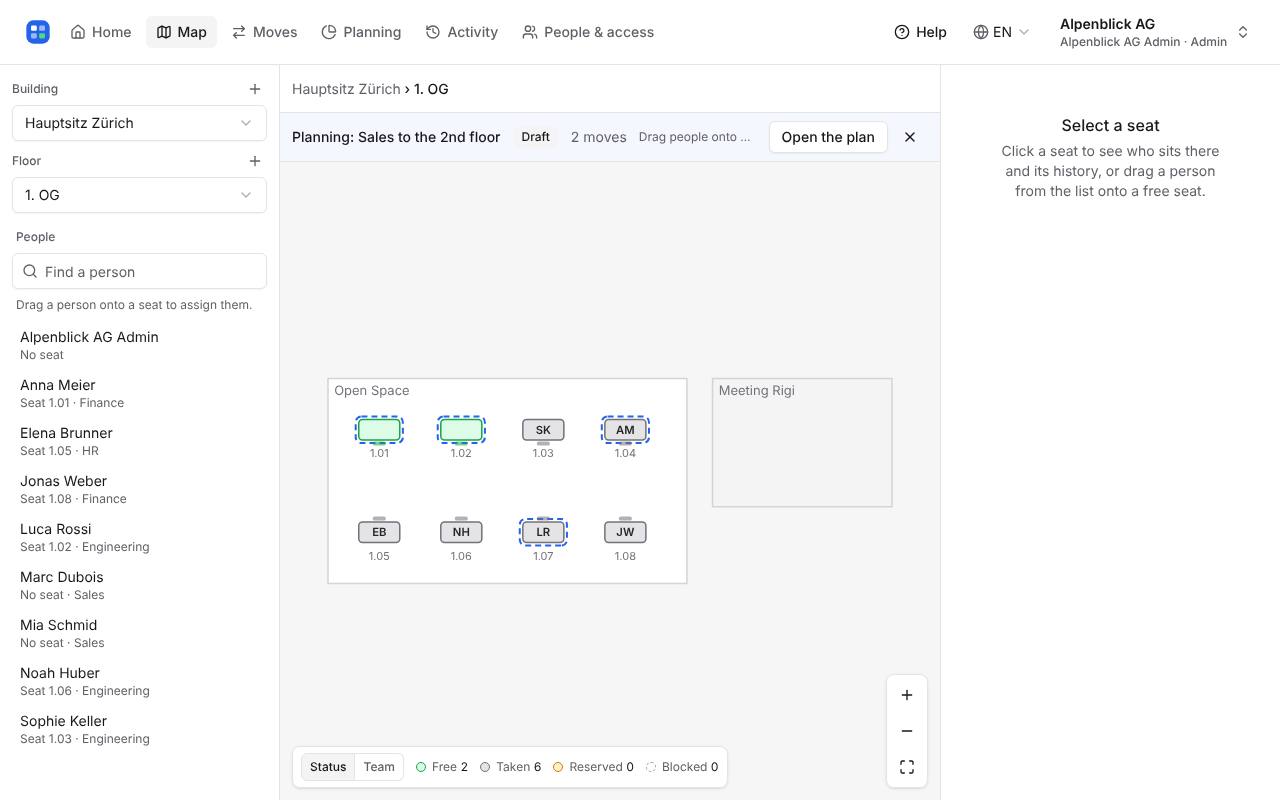Select Jonas Weber in the people list
The height and width of the screenshot is (800, 1280).
[139, 489]
